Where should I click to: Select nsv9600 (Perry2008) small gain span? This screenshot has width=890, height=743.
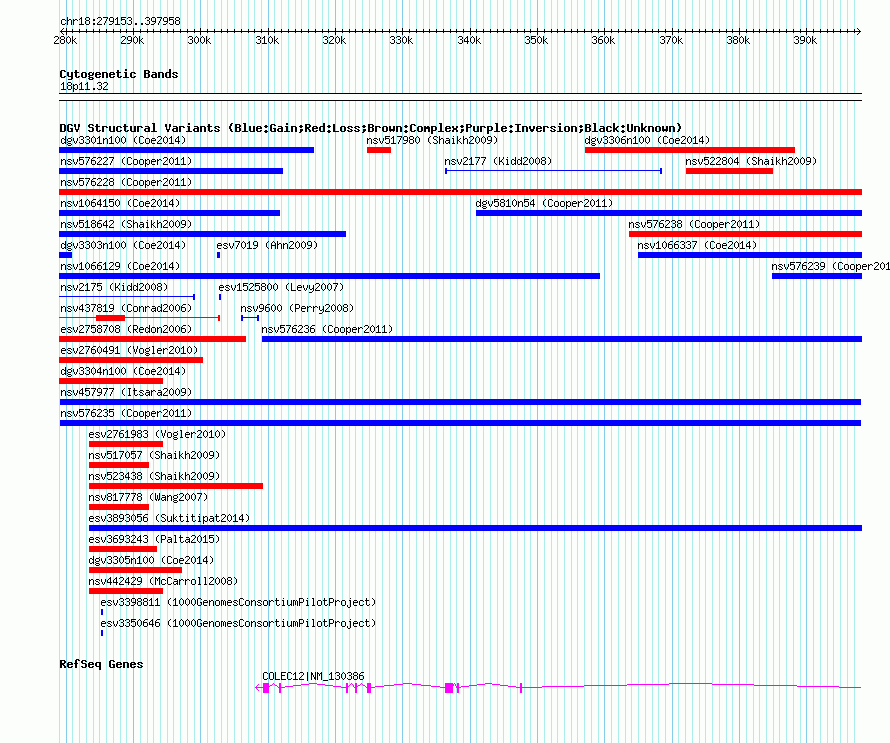coord(250,318)
